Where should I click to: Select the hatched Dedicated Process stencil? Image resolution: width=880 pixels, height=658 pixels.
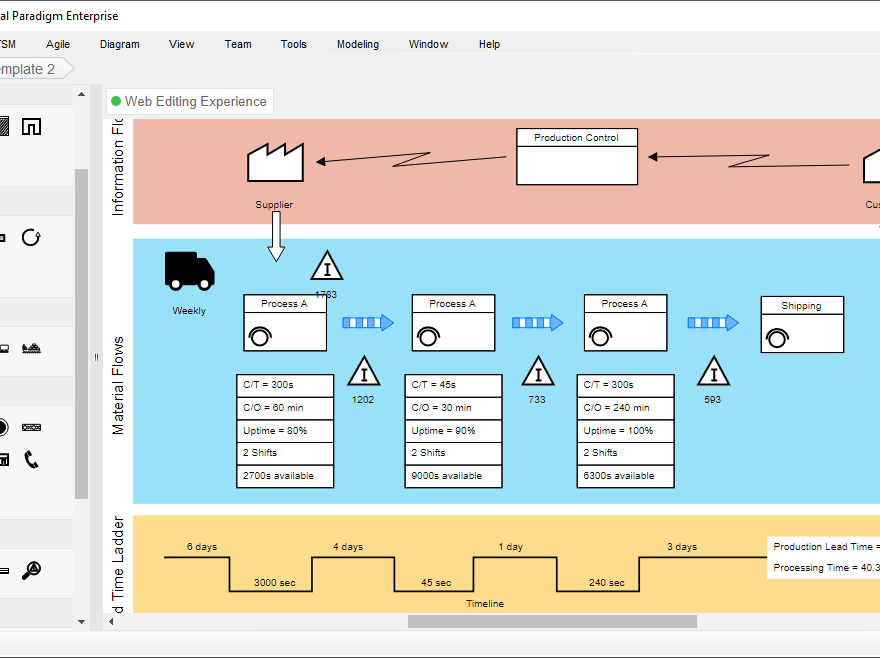[3, 126]
